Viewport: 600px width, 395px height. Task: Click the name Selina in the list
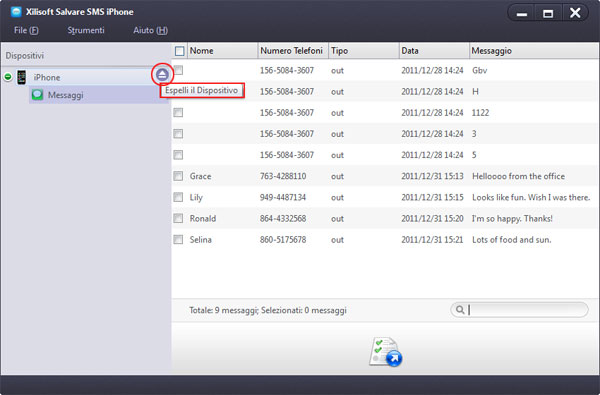pyautogui.click(x=201, y=240)
